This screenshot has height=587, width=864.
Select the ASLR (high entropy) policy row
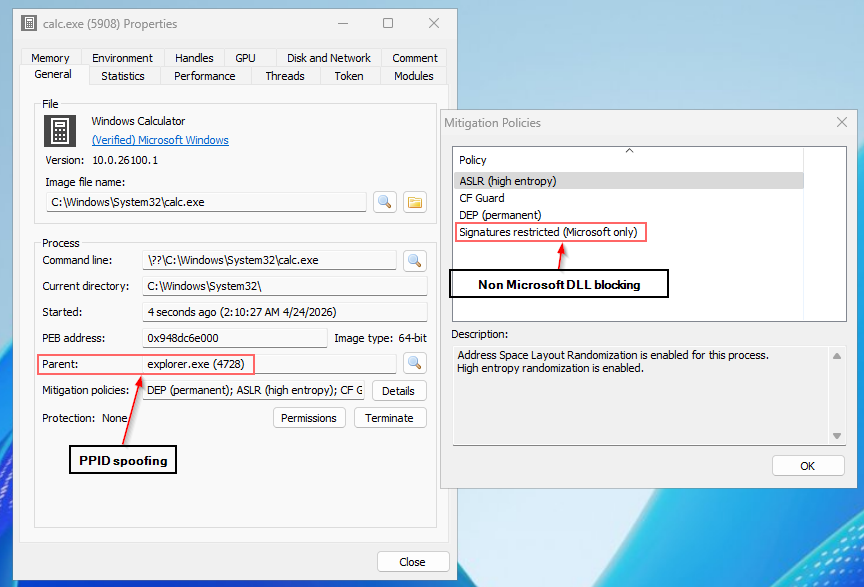629,181
